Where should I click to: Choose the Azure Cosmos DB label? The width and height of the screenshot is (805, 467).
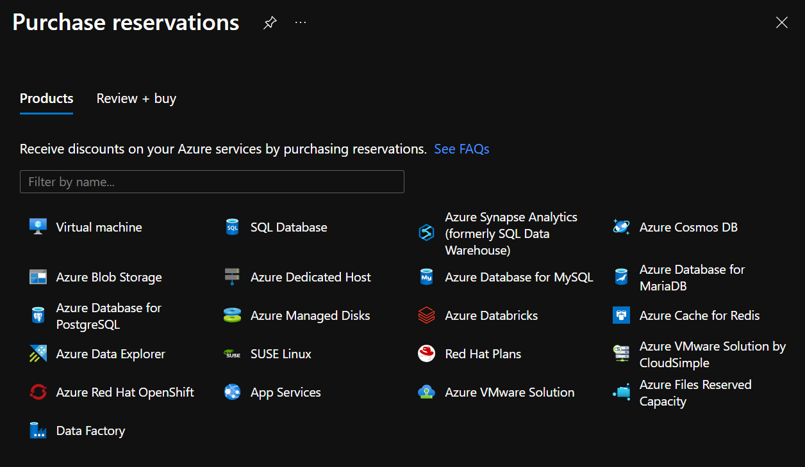click(x=688, y=227)
